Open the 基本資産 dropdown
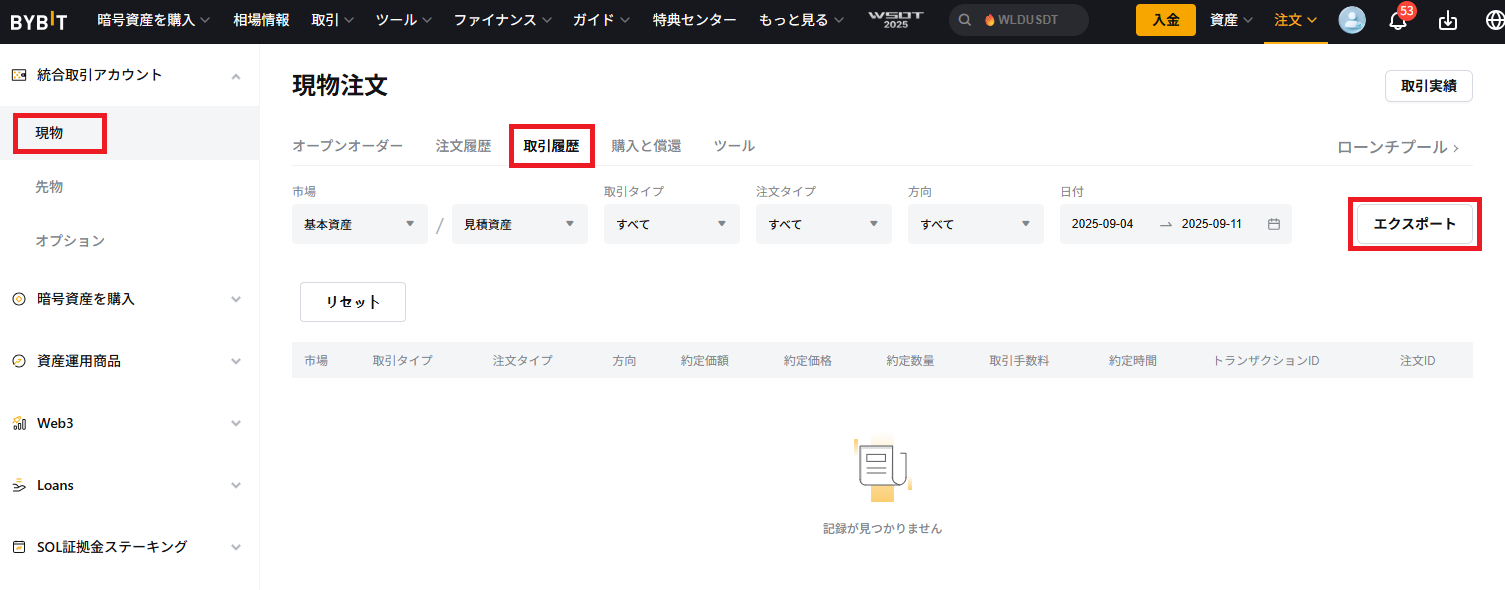The height and width of the screenshot is (590, 1505). click(359, 224)
